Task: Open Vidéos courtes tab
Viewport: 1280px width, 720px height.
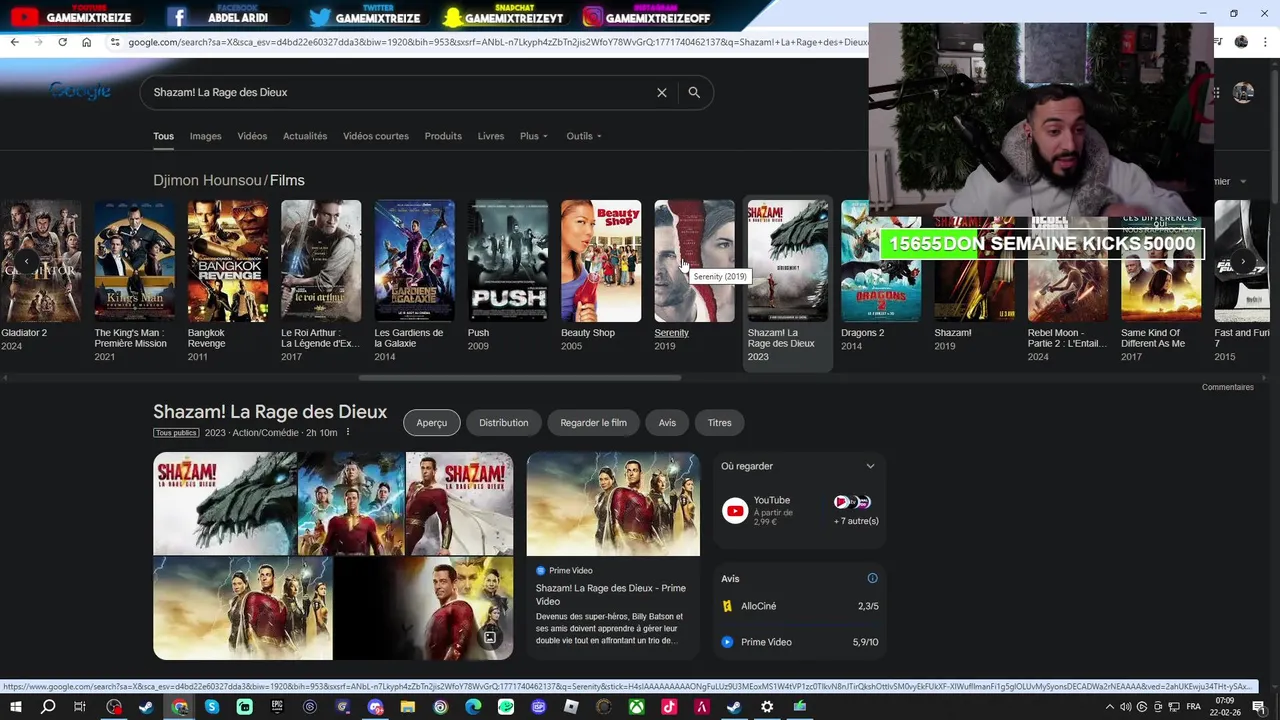Action: tap(376, 136)
